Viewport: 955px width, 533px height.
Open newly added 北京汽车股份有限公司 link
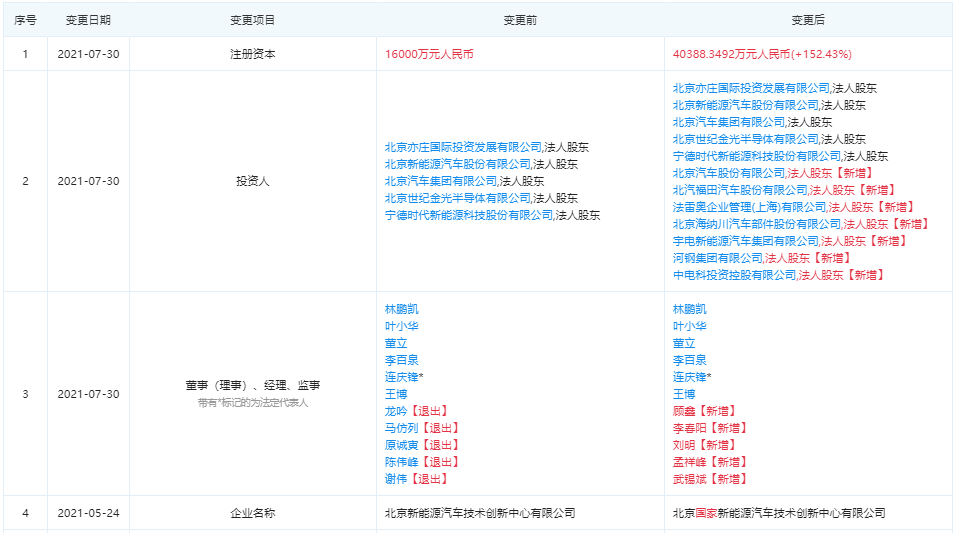click(728, 173)
